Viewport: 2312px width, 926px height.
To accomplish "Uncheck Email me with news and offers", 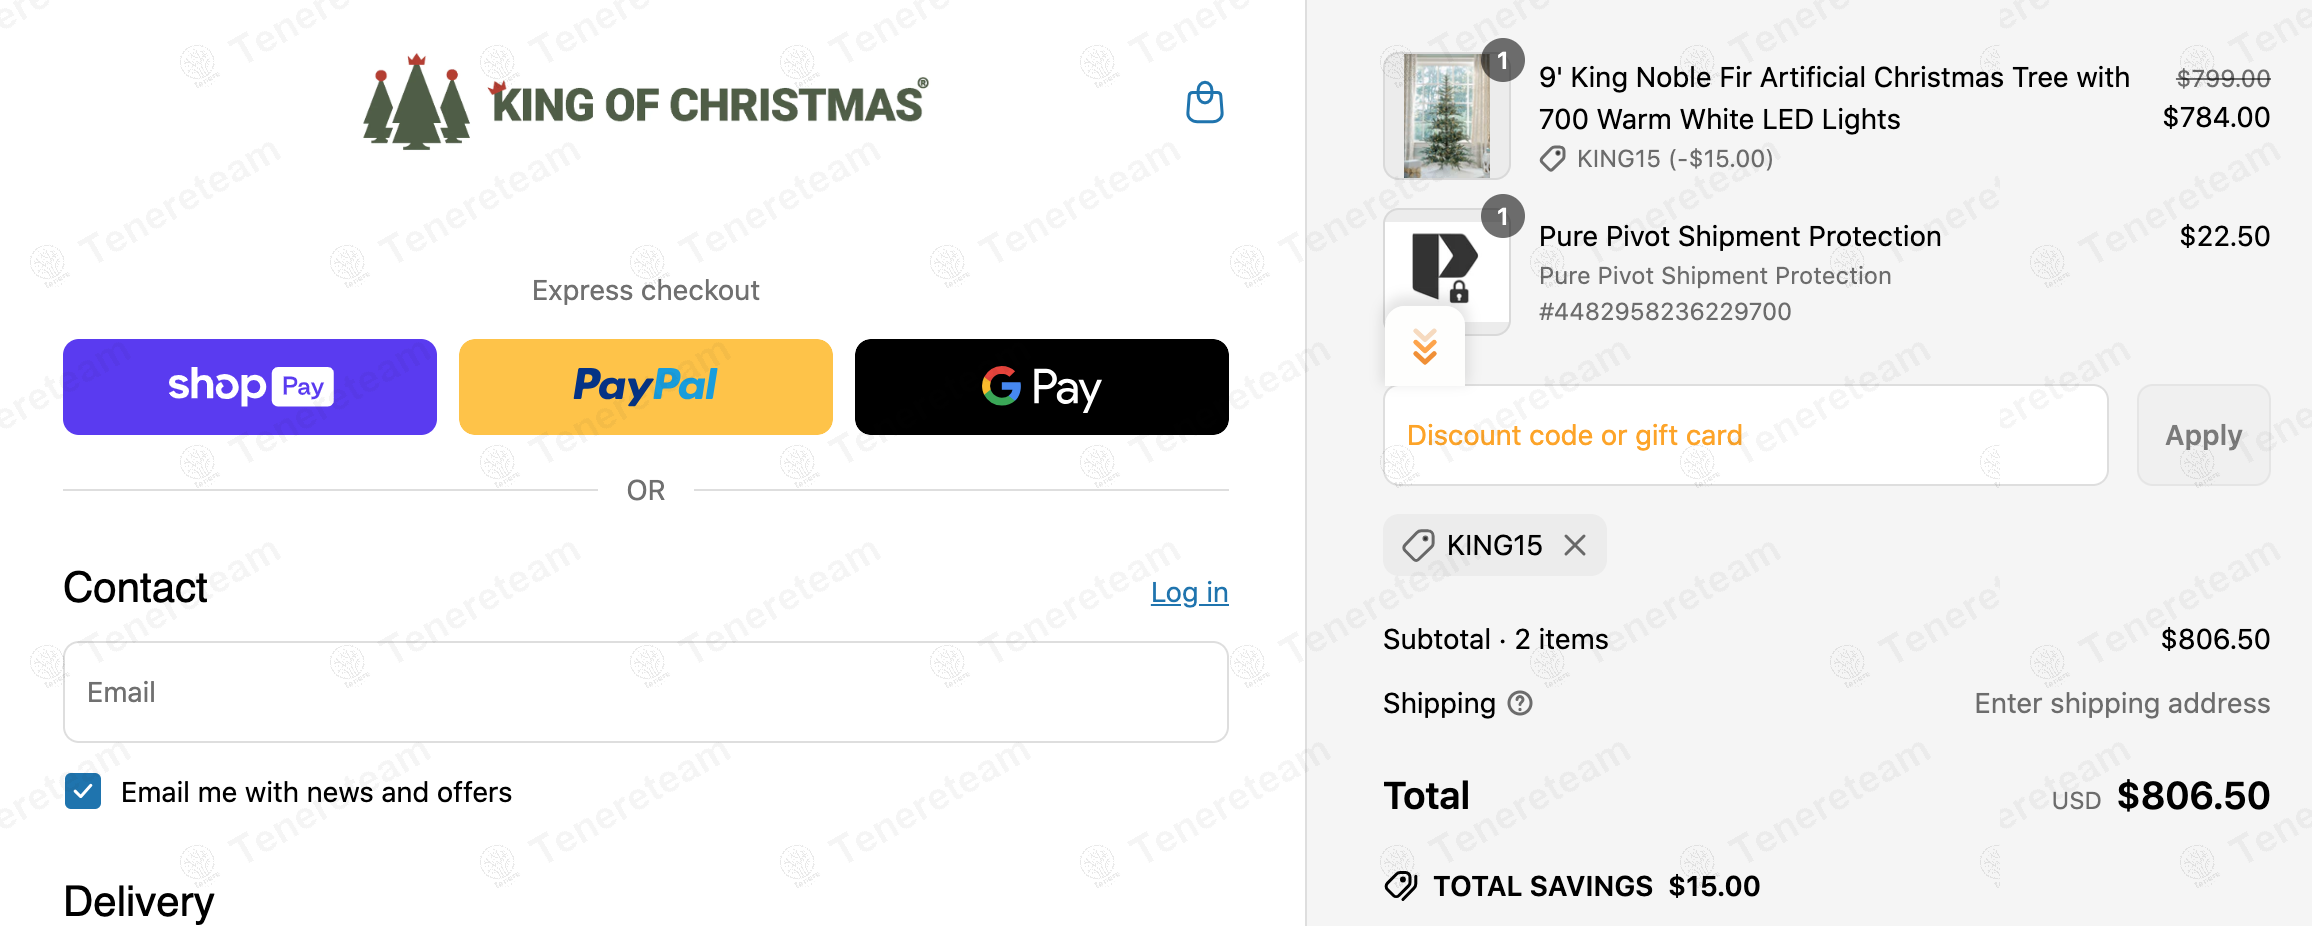I will point(83,791).
